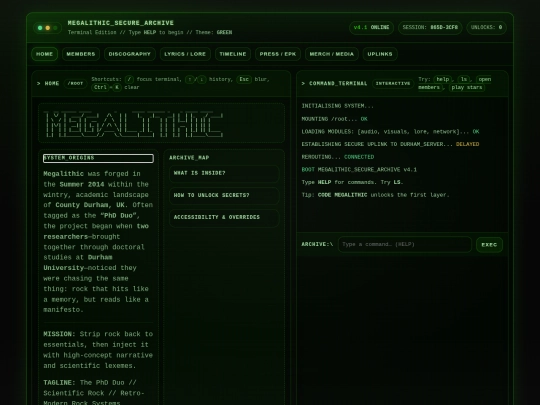Go to the UPLINKS tab
Screen dimensions: 540x405
click(x=380, y=54)
